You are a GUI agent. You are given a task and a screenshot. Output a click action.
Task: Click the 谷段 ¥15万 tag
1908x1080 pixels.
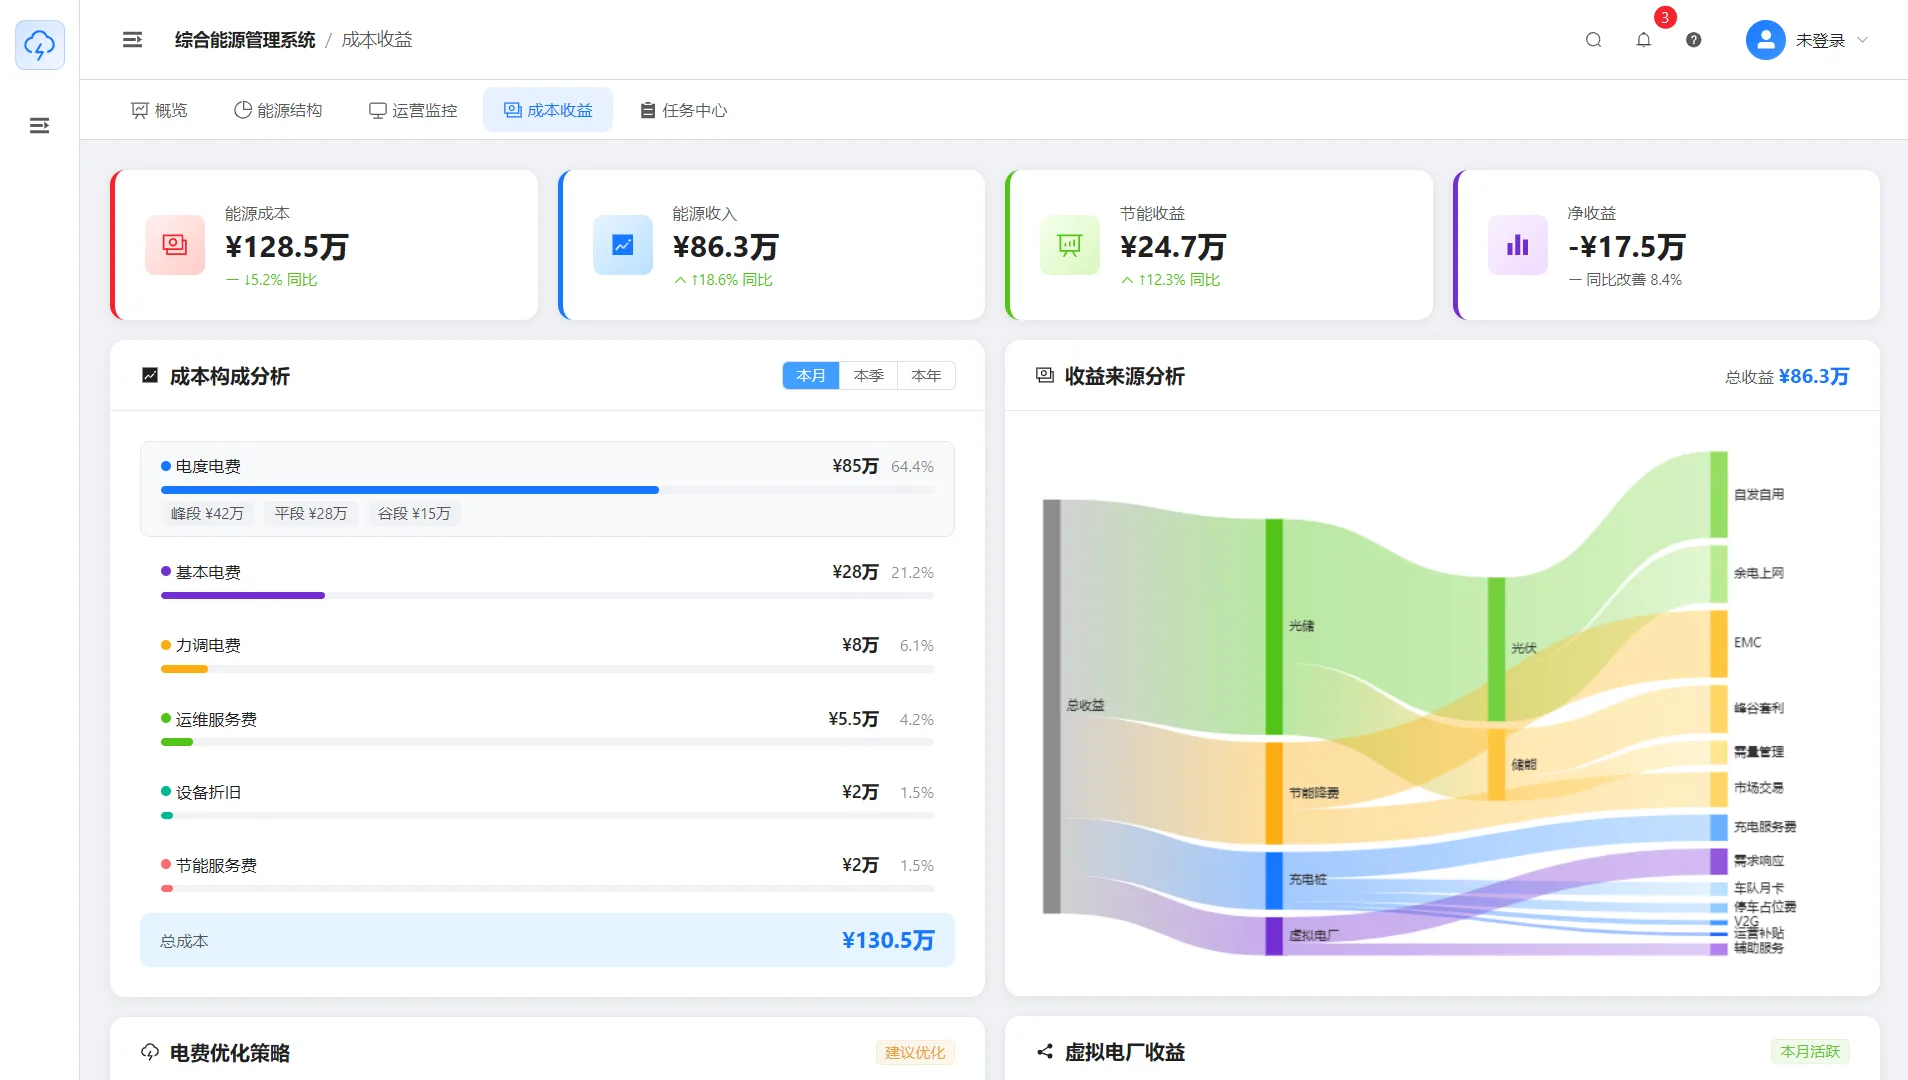(414, 513)
